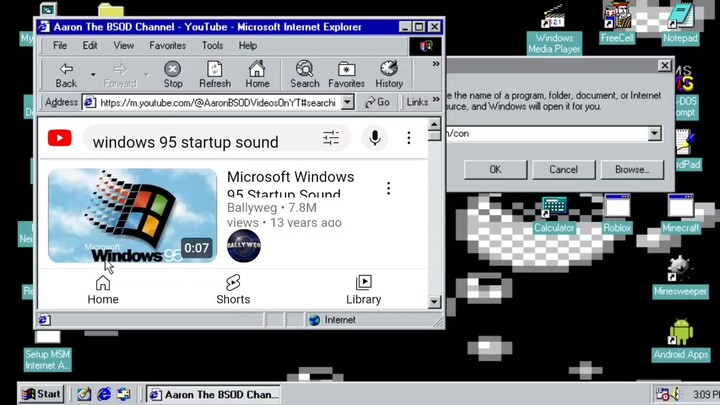Screen dimensions: 720x405
Task: Select the Minesweeper desktop icon
Action: click(680, 277)
